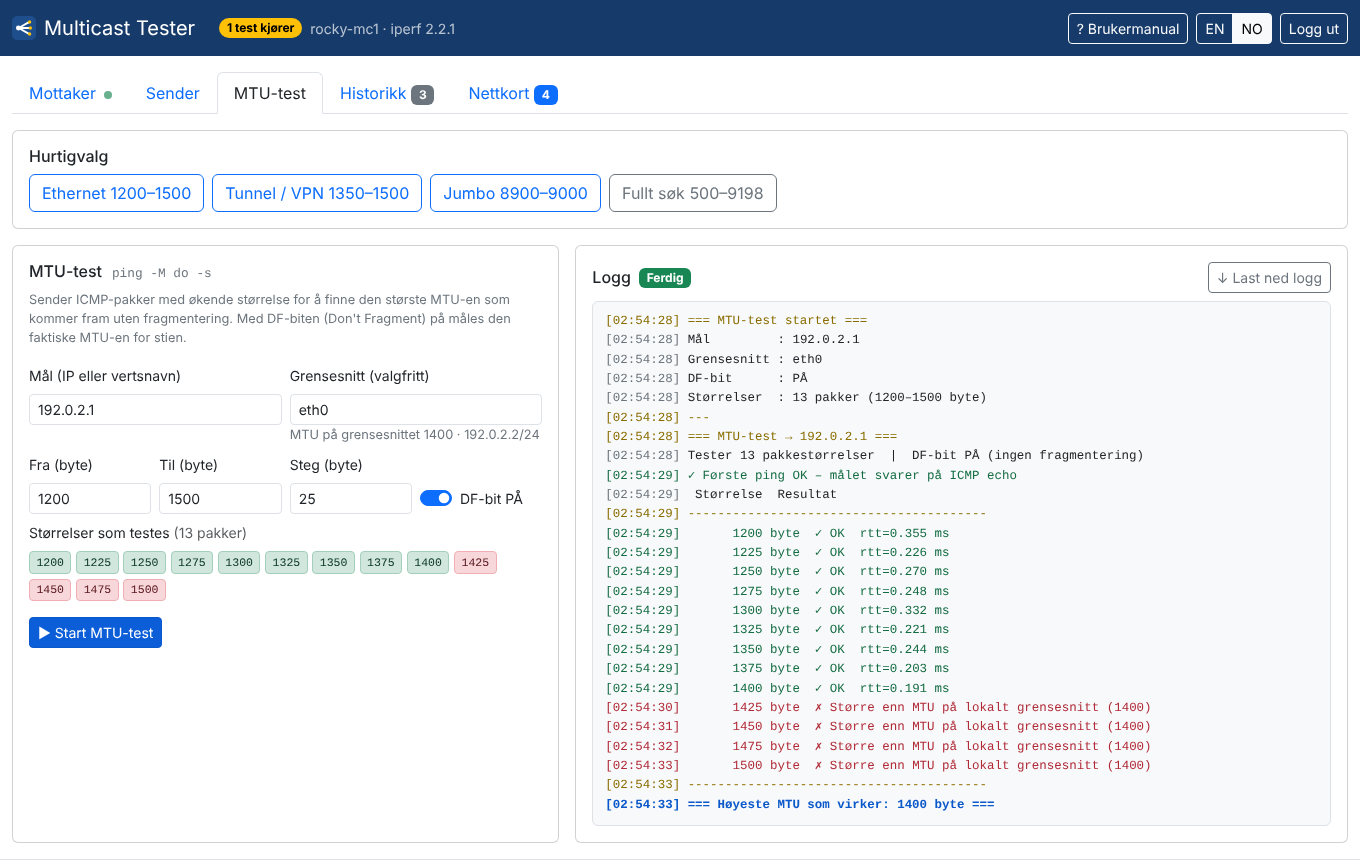Viewport: 1360px width, 860px height.
Task: Click log line Første ping OK
Action: pos(811,475)
